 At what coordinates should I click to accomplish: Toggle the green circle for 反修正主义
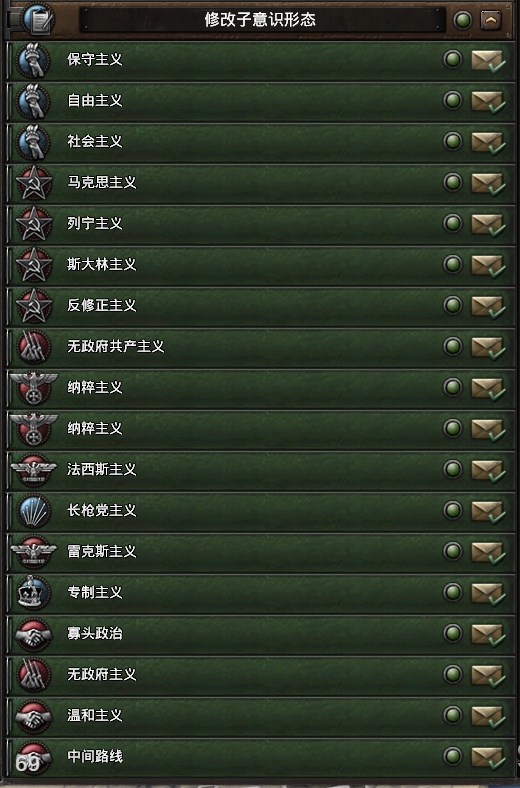453,305
